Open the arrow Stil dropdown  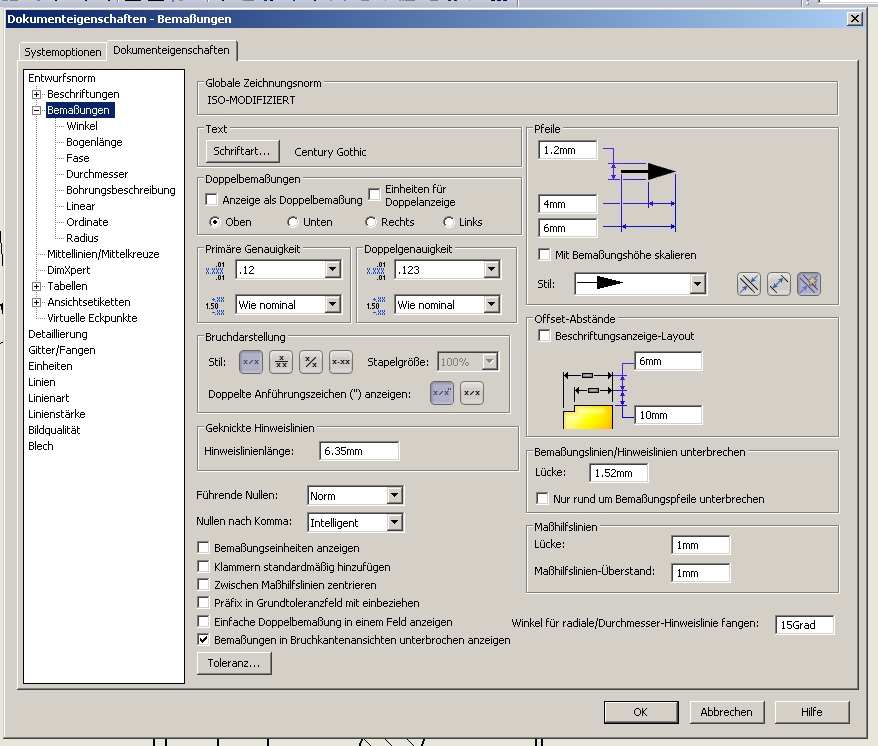point(697,284)
